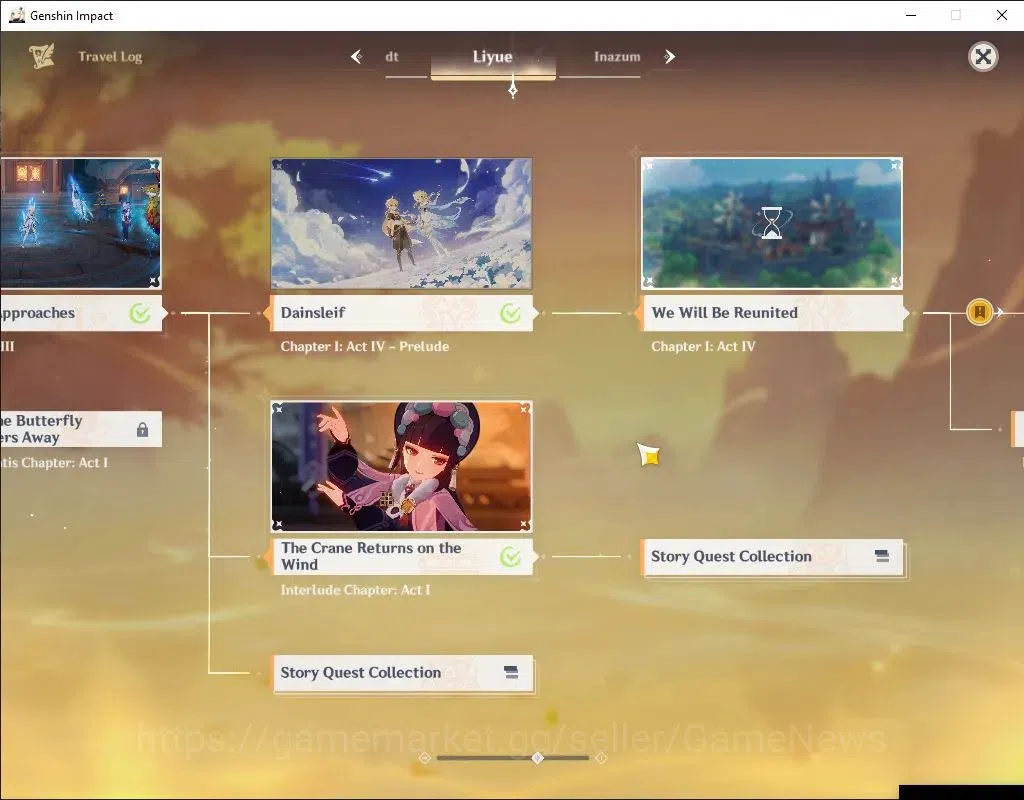Screen dimensions: 1024x800
Task: Select The Crane Returns on the Wind entry
Action: point(402,556)
